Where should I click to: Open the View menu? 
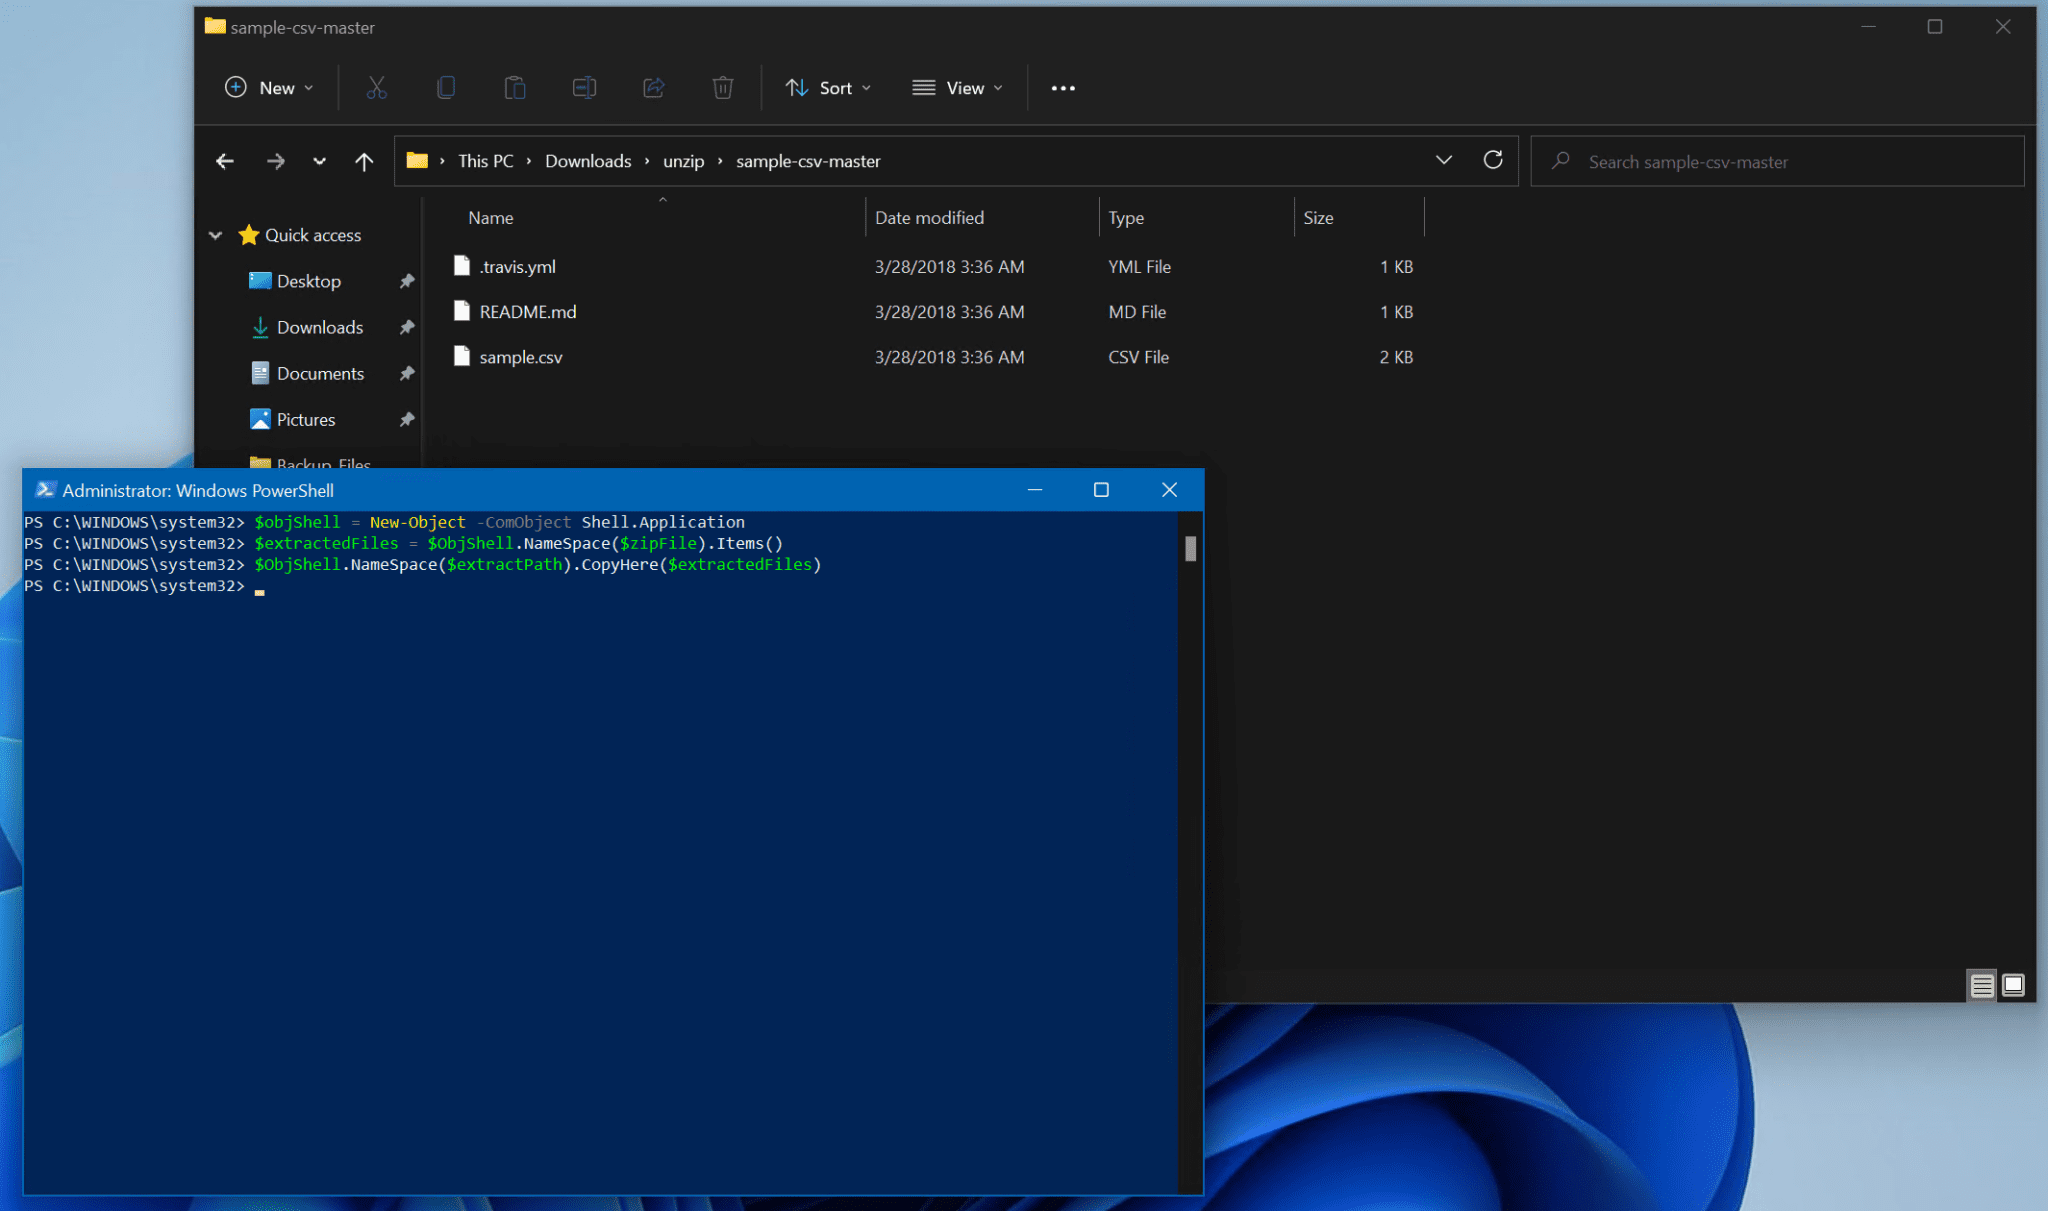coord(957,88)
